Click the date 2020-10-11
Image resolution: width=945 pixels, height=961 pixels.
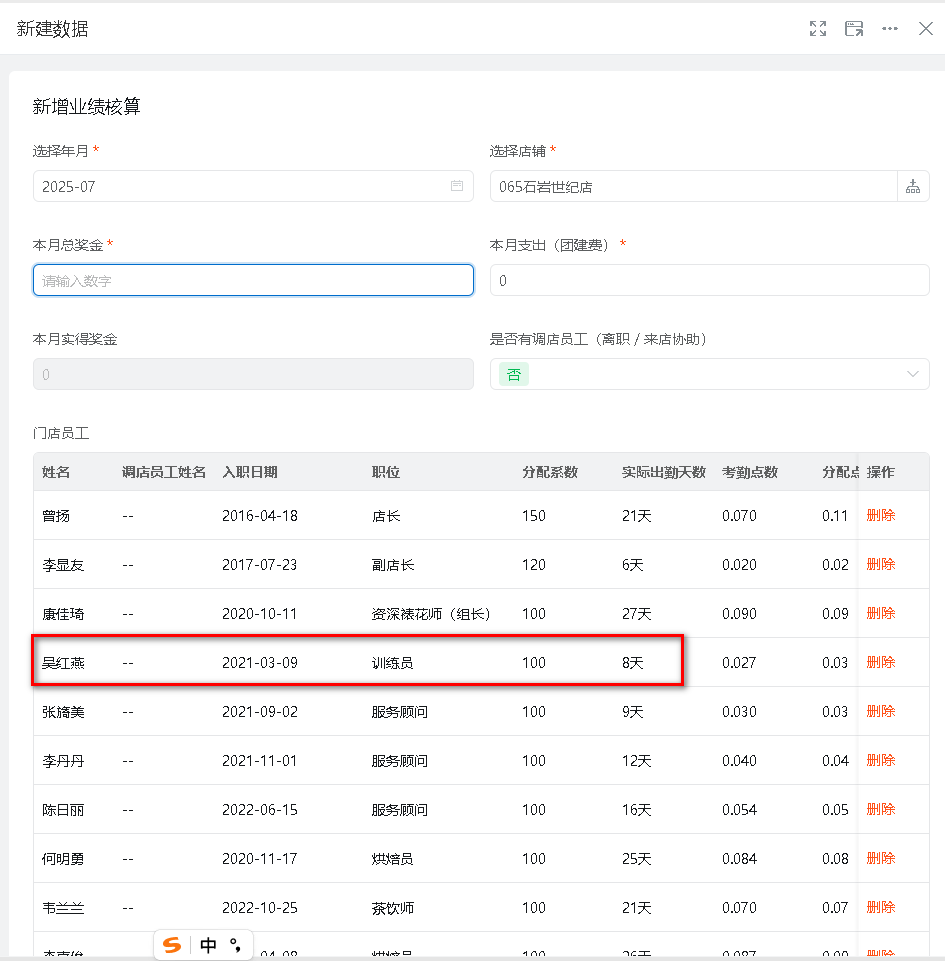[x=260, y=614]
